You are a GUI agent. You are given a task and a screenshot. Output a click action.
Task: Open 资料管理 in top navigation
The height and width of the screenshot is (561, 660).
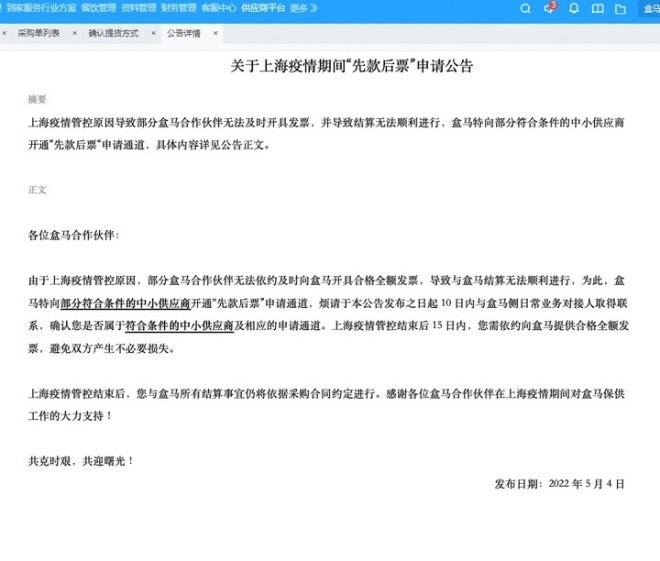138,8
